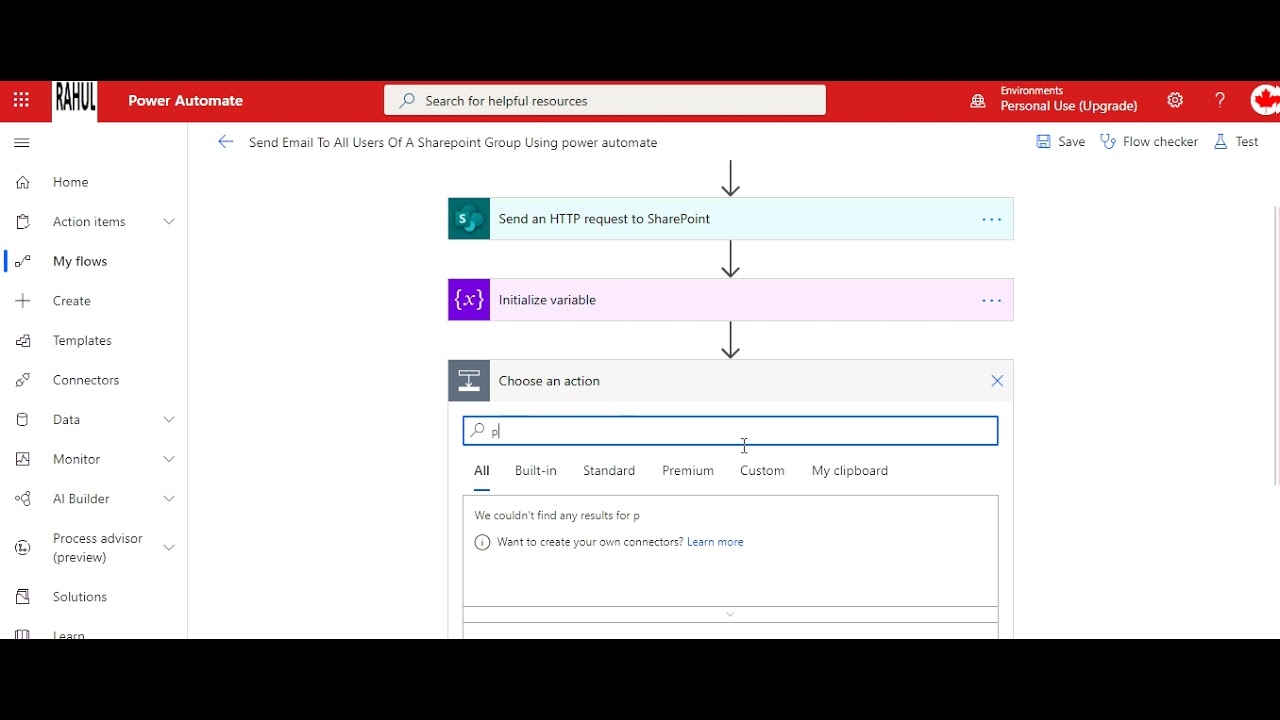The width and height of the screenshot is (1280, 720).
Task: Click the vertical scrollbar on the right
Action: [1276, 345]
